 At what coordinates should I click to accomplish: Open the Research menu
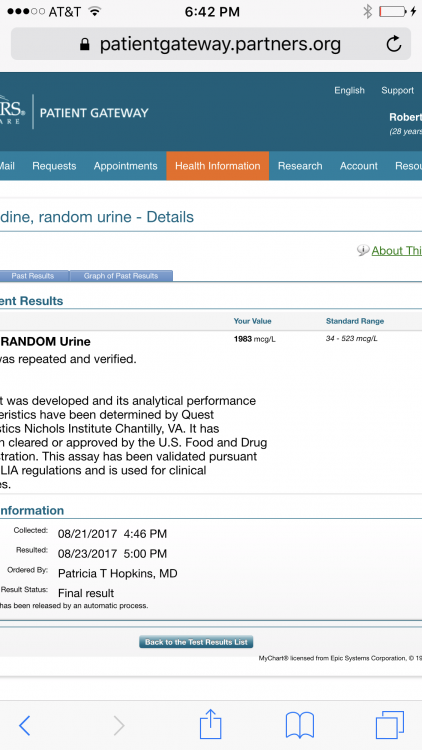[300, 166]
